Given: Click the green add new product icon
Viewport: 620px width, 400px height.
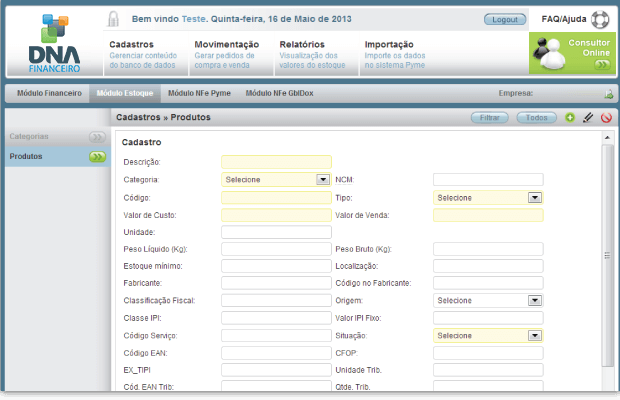Looking at the screenshot, I should click(x=570, y=118).
